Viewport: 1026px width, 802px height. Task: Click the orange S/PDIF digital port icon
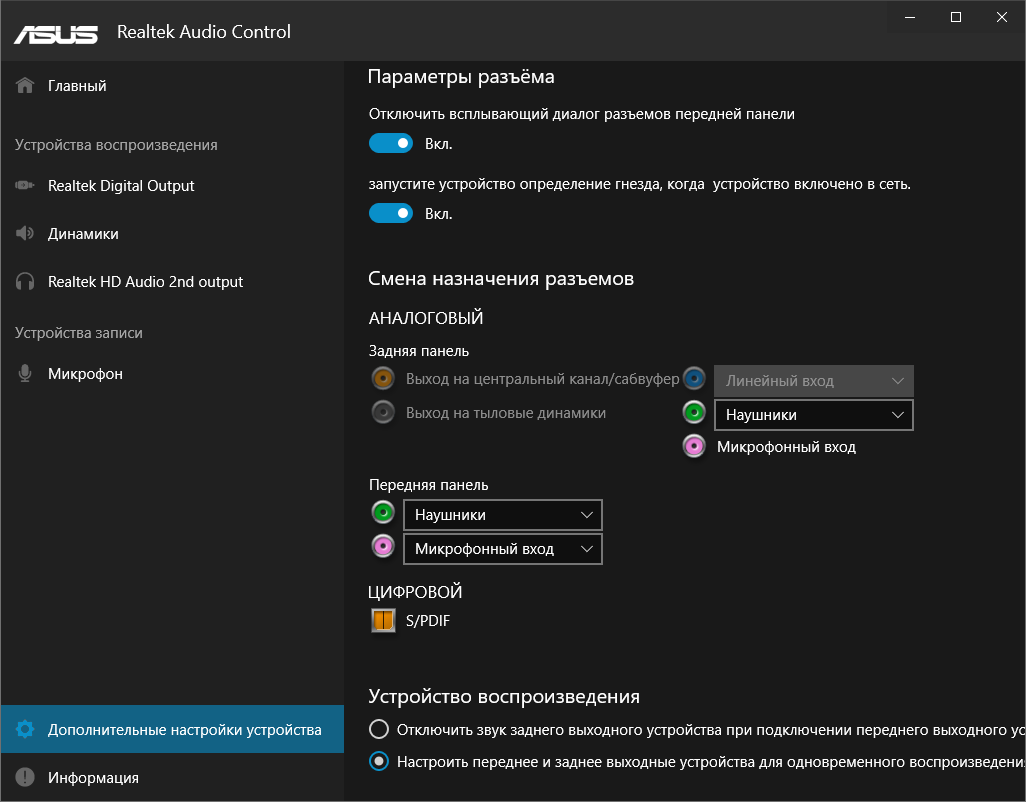pyautogui.click(x=383, y=619)
